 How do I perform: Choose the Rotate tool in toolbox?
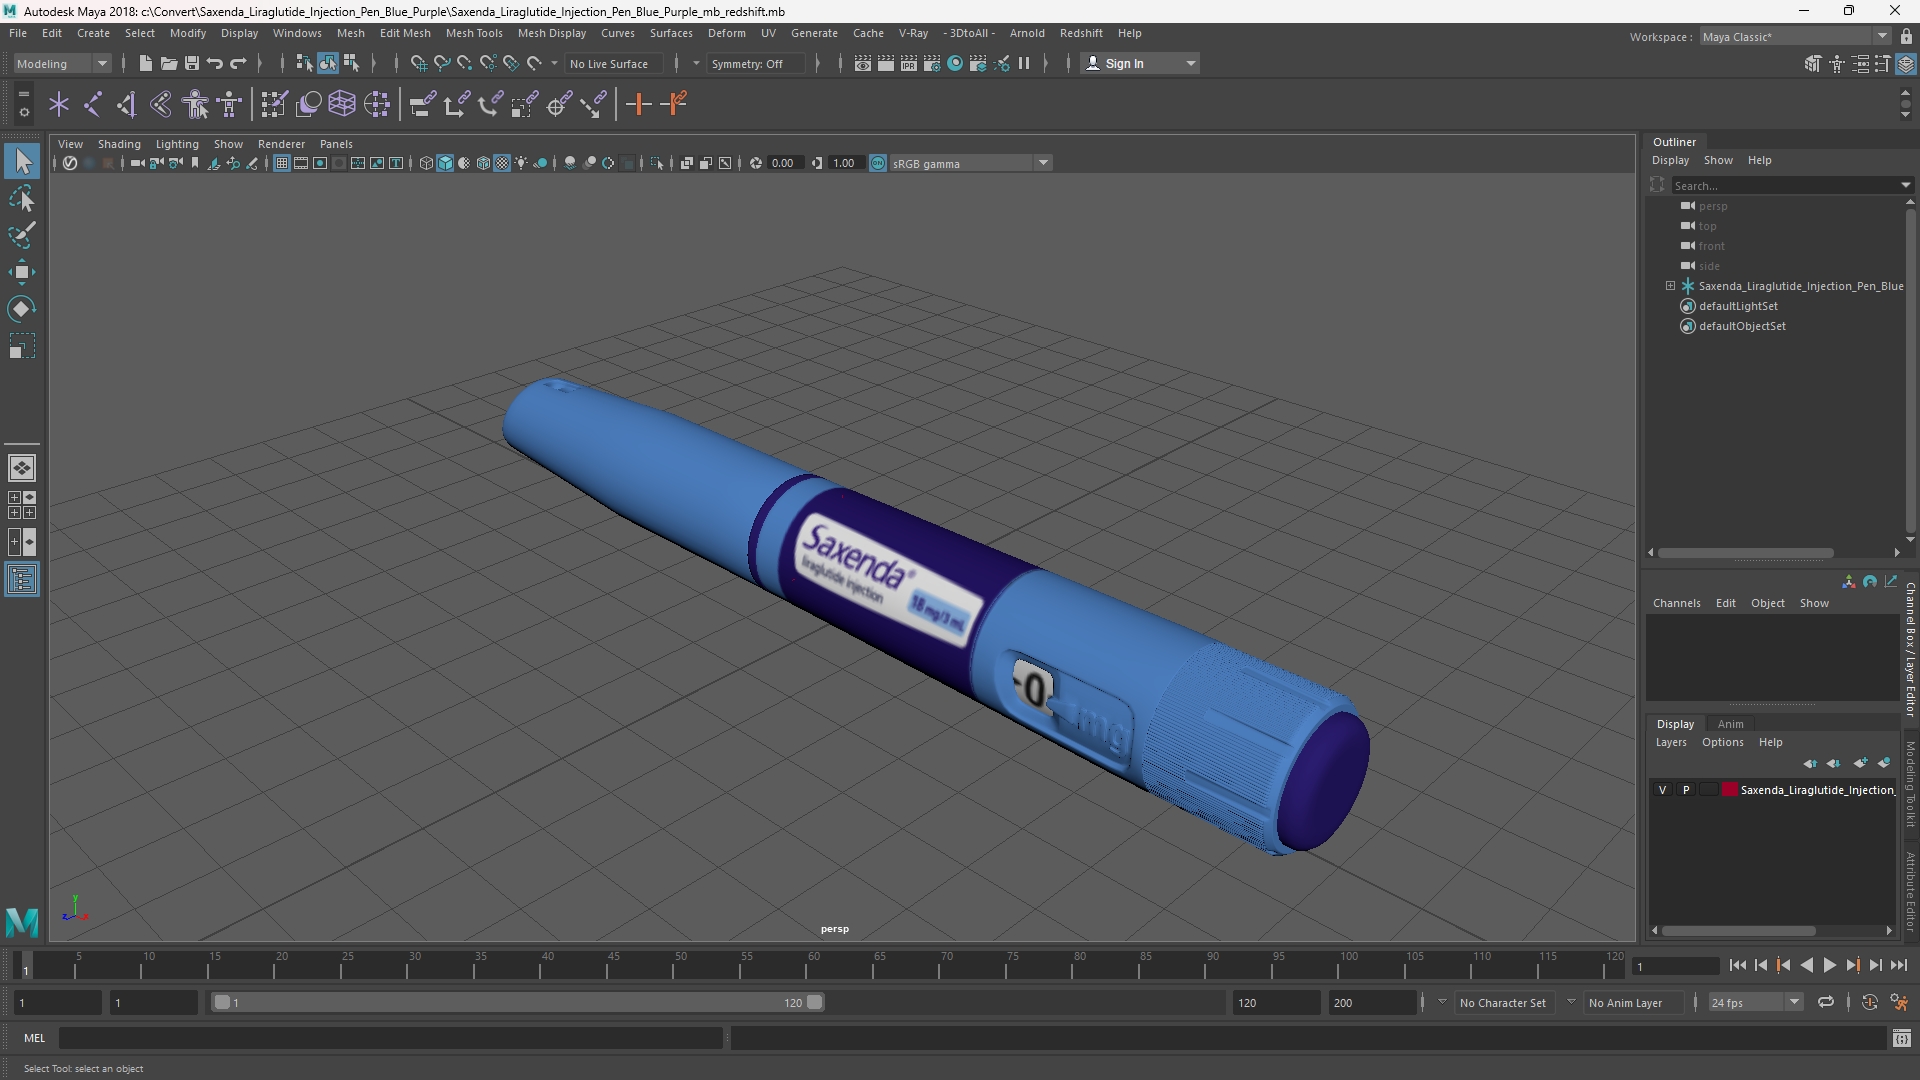pos(22,309)
